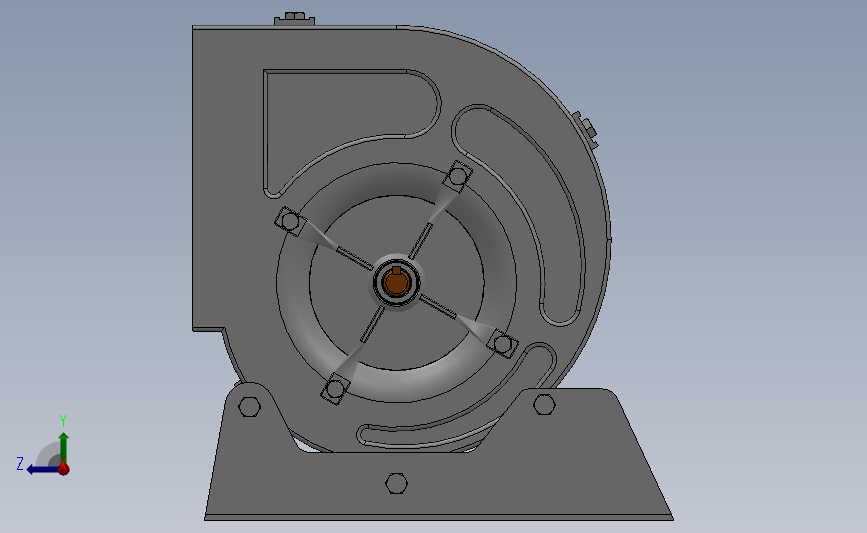Click the blue Z axis arrow
Screen dimensions: 867x533
[43, 469]
